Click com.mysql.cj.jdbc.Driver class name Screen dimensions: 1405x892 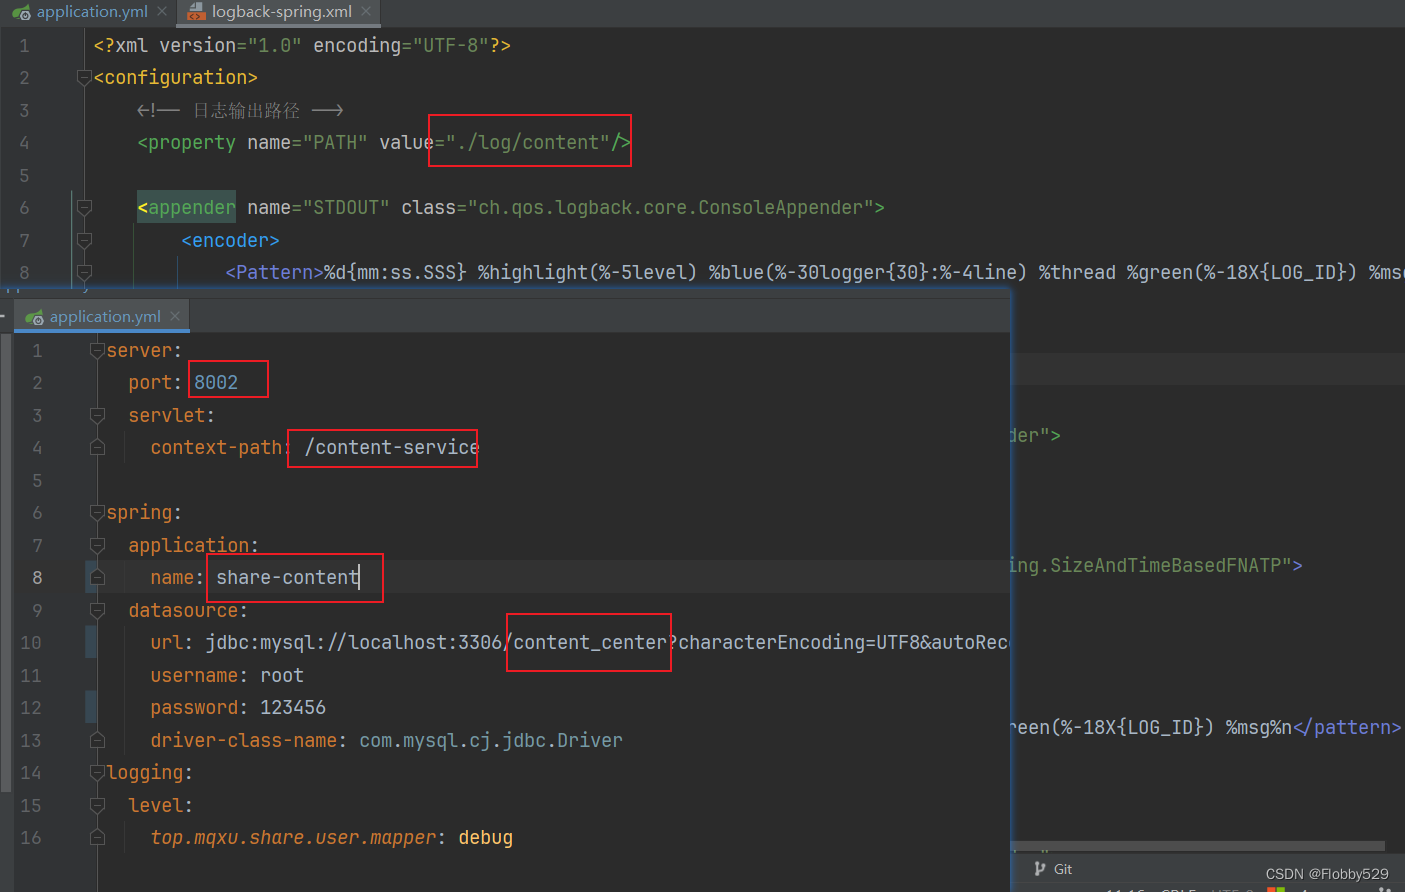[x=491, y=741]
